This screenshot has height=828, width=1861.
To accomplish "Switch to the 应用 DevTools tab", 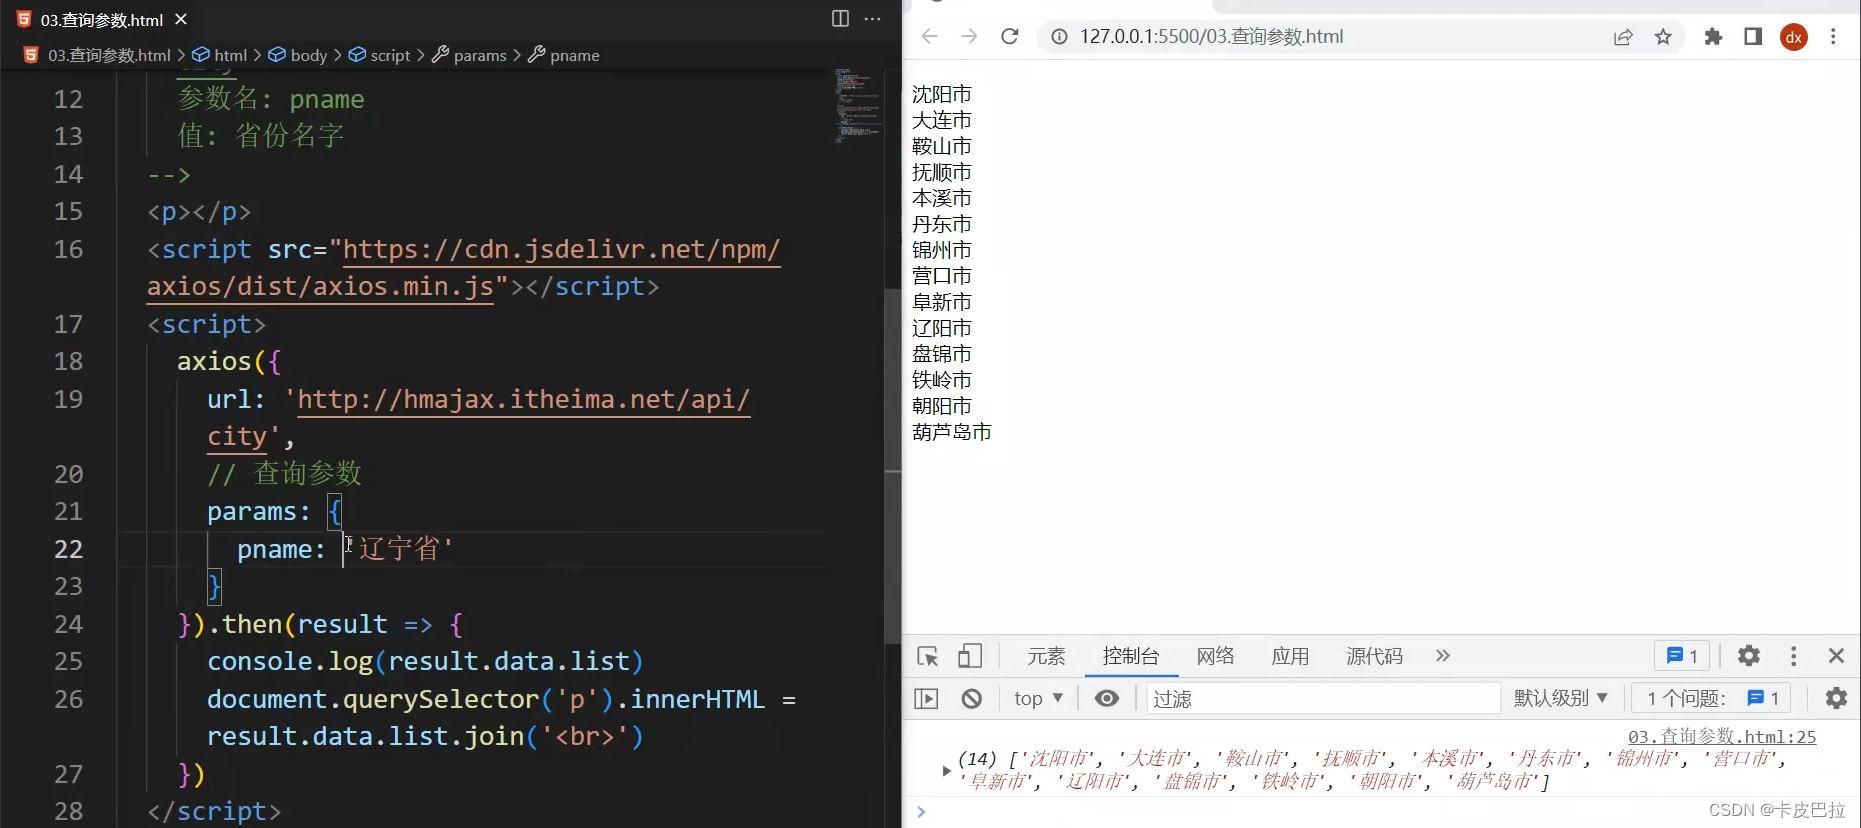I will coord(1290,656).
